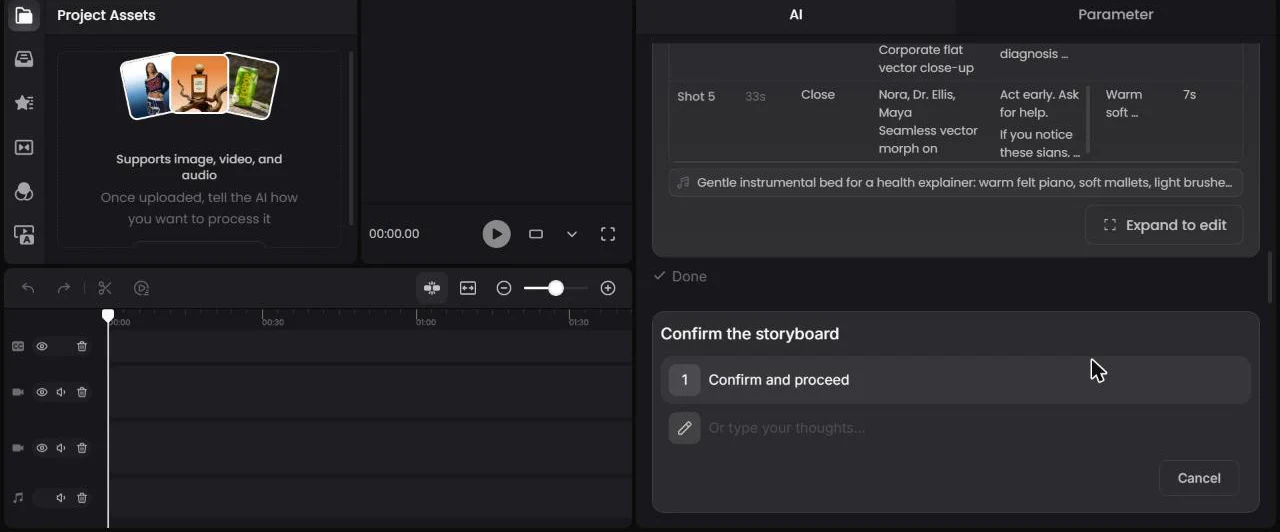The height and width of the screenshot is (532, 1280).
Task: Click the project assets thumbnail collage
Action: [x=199, y=87]
